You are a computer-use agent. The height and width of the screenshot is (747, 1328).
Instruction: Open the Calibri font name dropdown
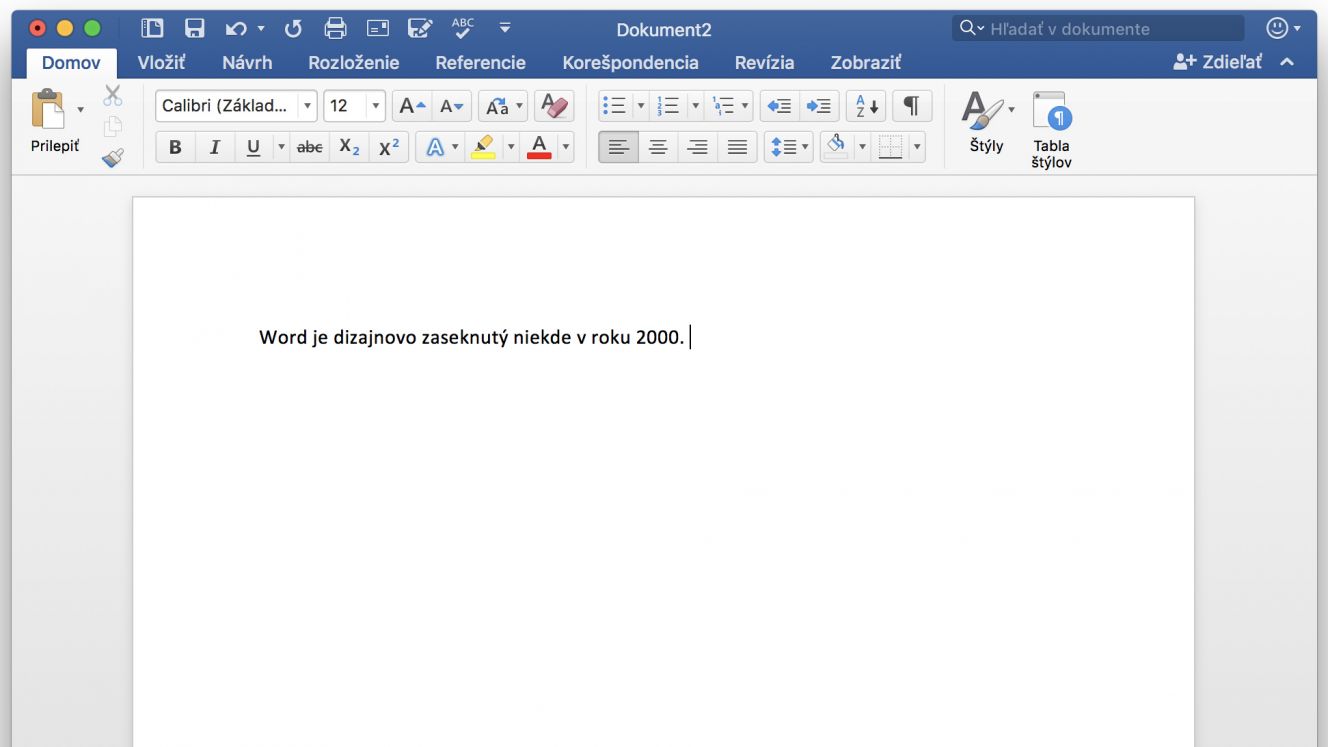click(307, 106)
